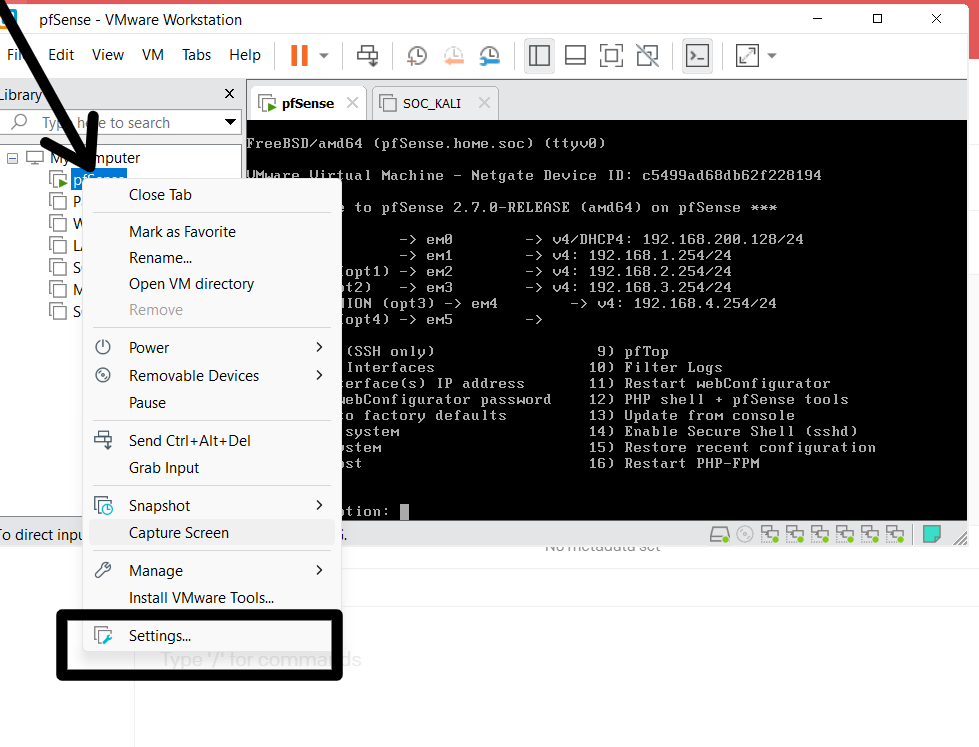Image resolution: width=979 pixels, height=747 pixels.
Task: Toggle the library sidebar toolbar icon
Action: pyautogui.click(x=539, y=56)
